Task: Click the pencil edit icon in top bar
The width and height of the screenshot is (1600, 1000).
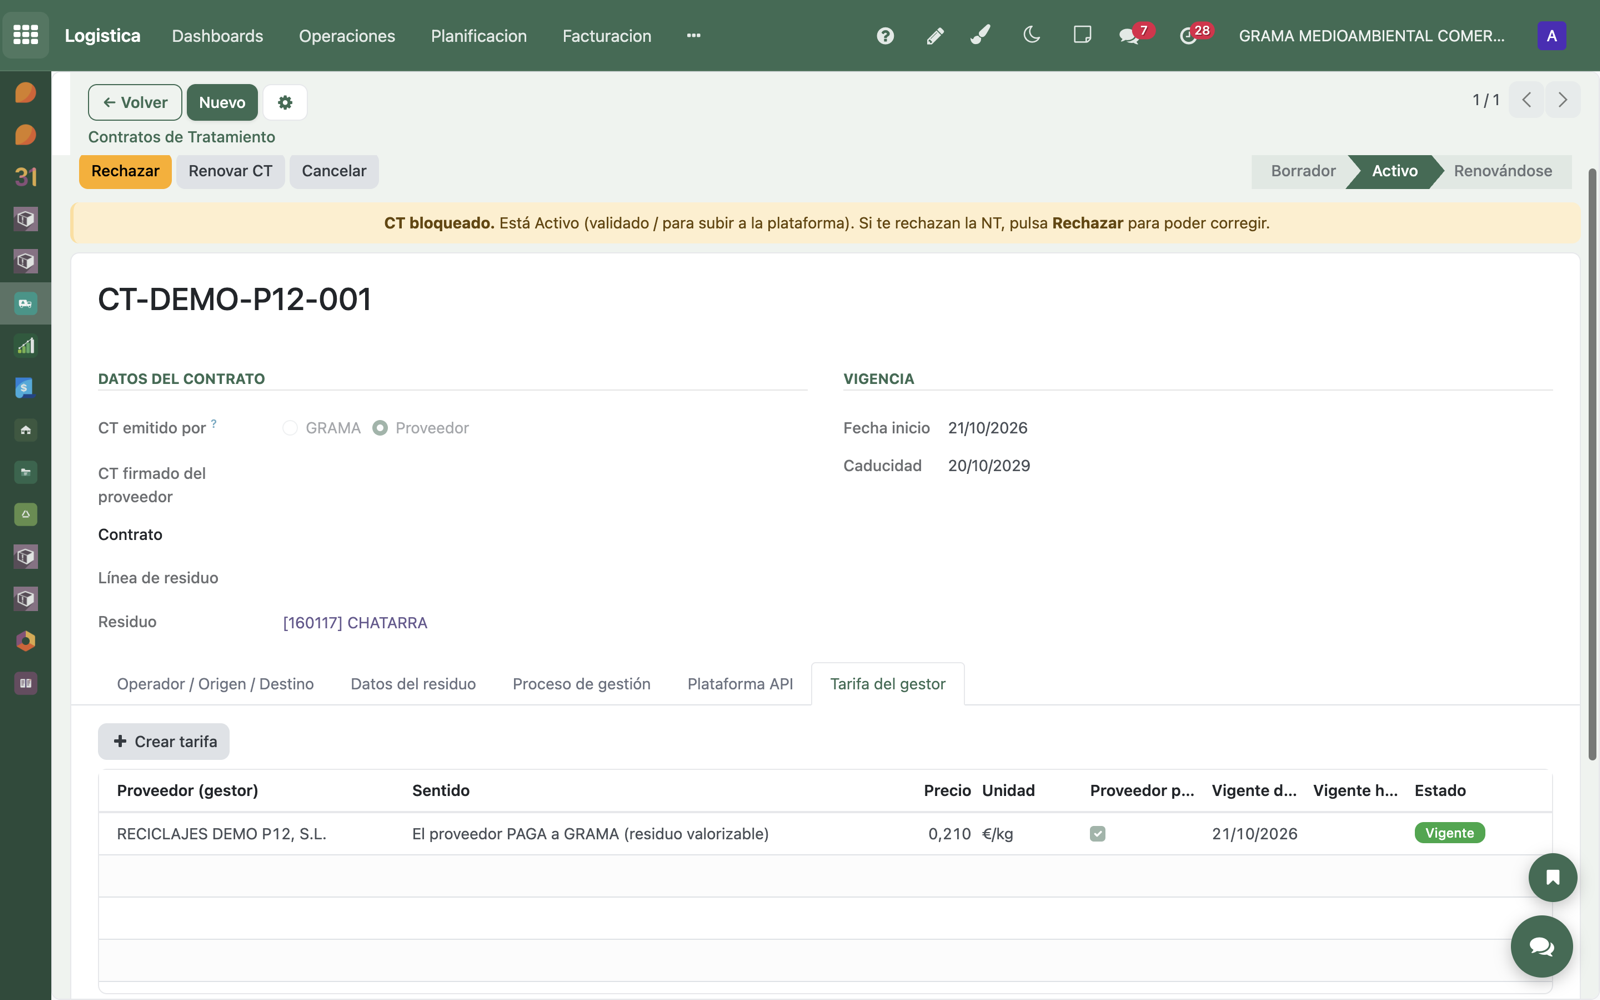Action: click(x=935, y=36)
